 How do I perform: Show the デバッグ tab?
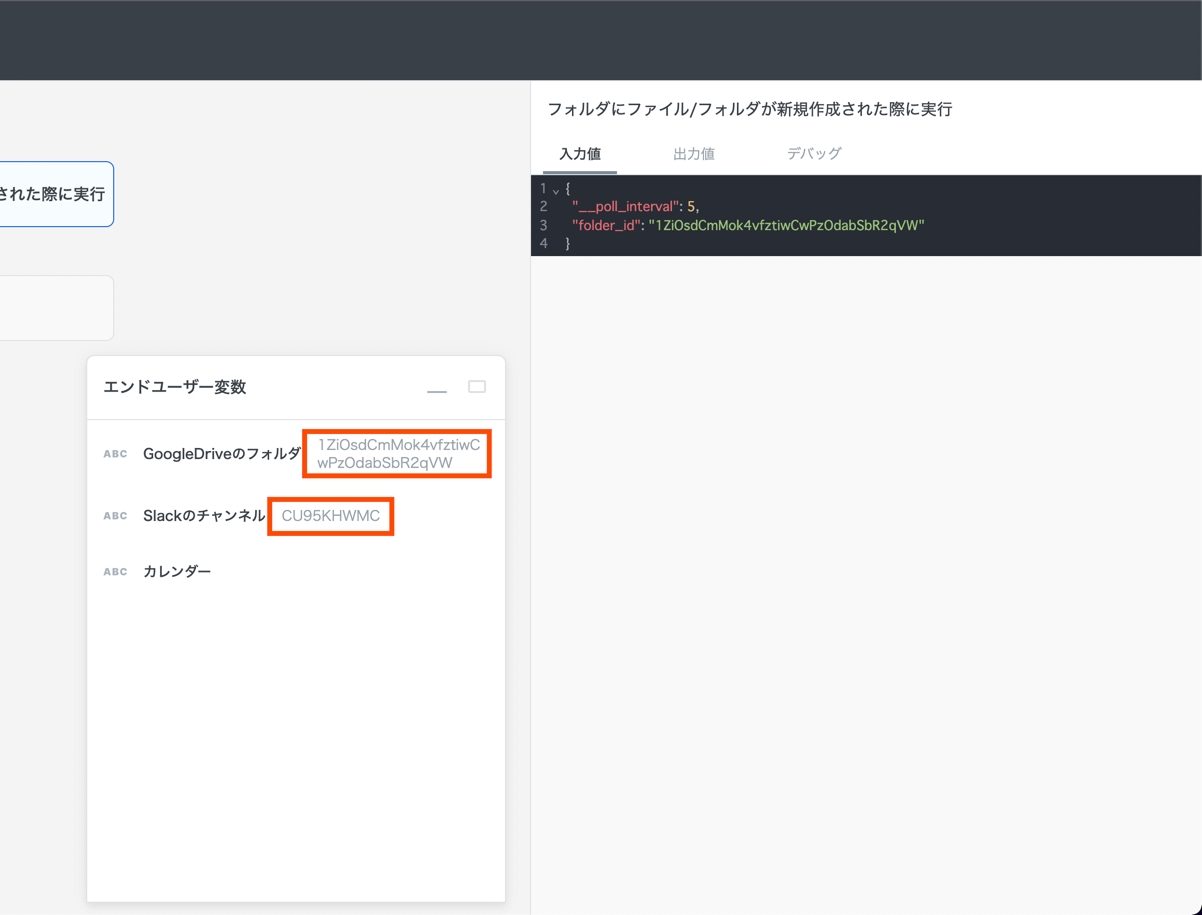813,154
